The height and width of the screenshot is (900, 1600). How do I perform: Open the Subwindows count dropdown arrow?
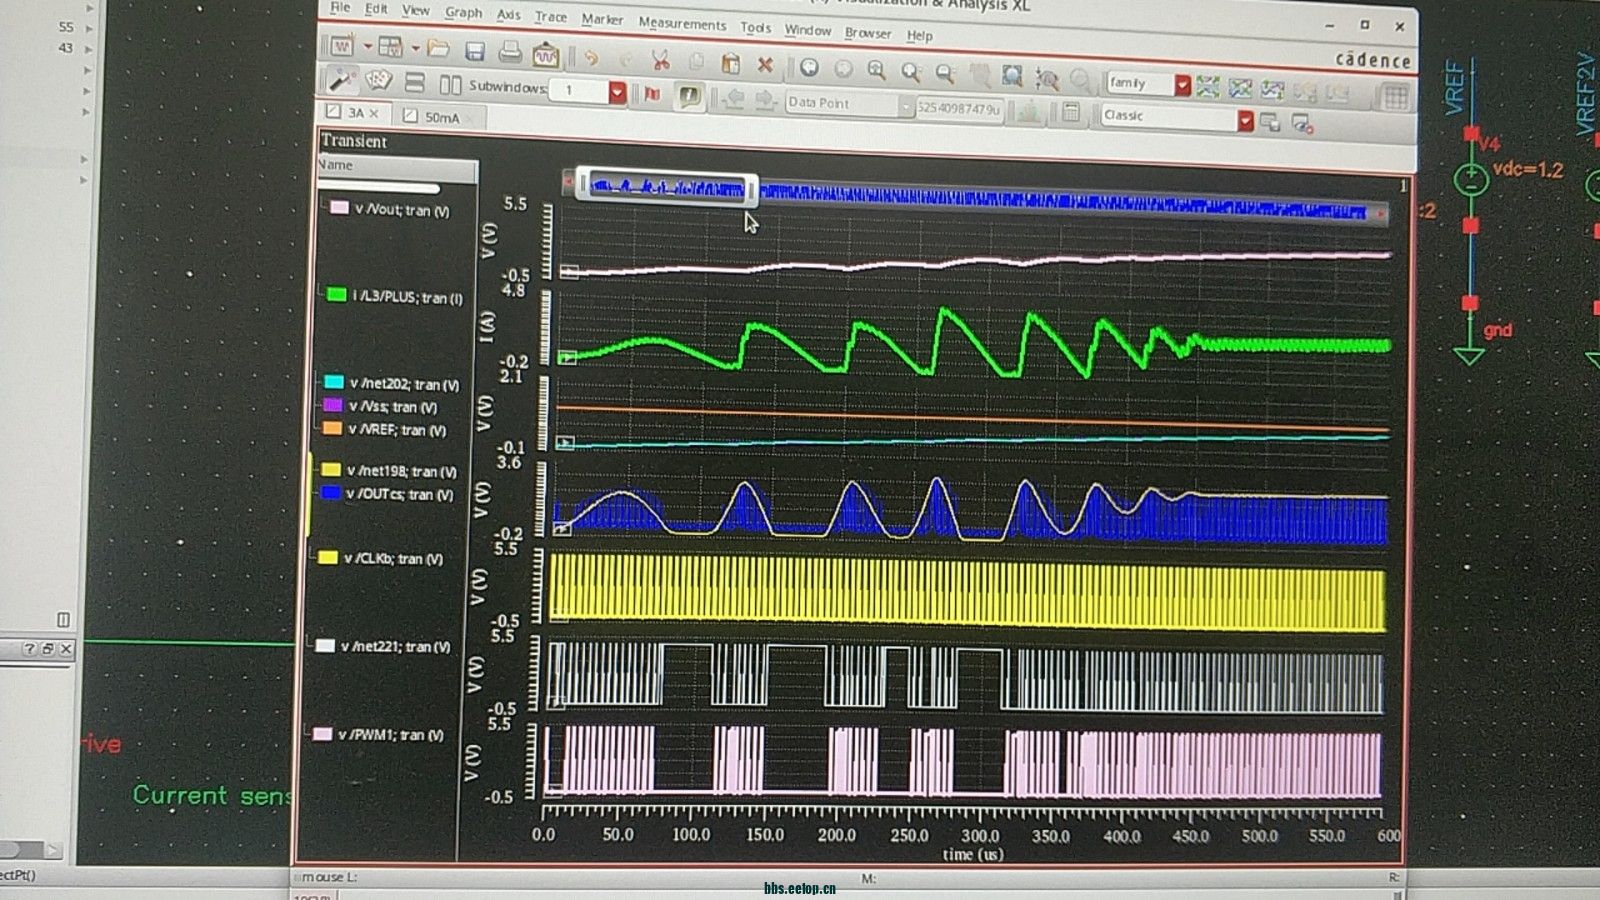coord(617,92)
